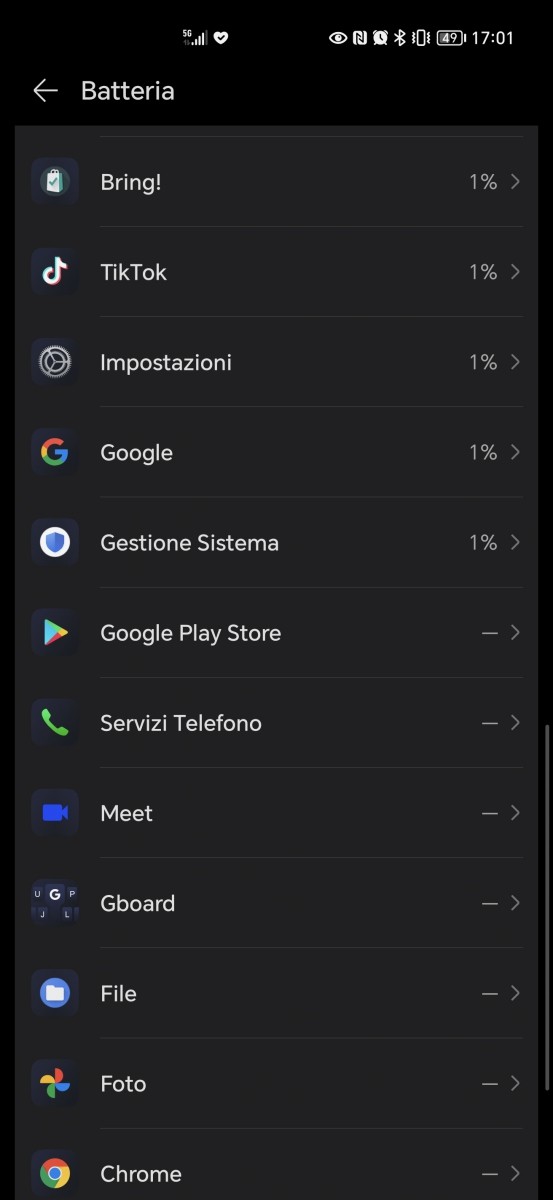Tap the Google Play Store triangle icon
This screenshot has width=553, height=1200.
[55, 632]
